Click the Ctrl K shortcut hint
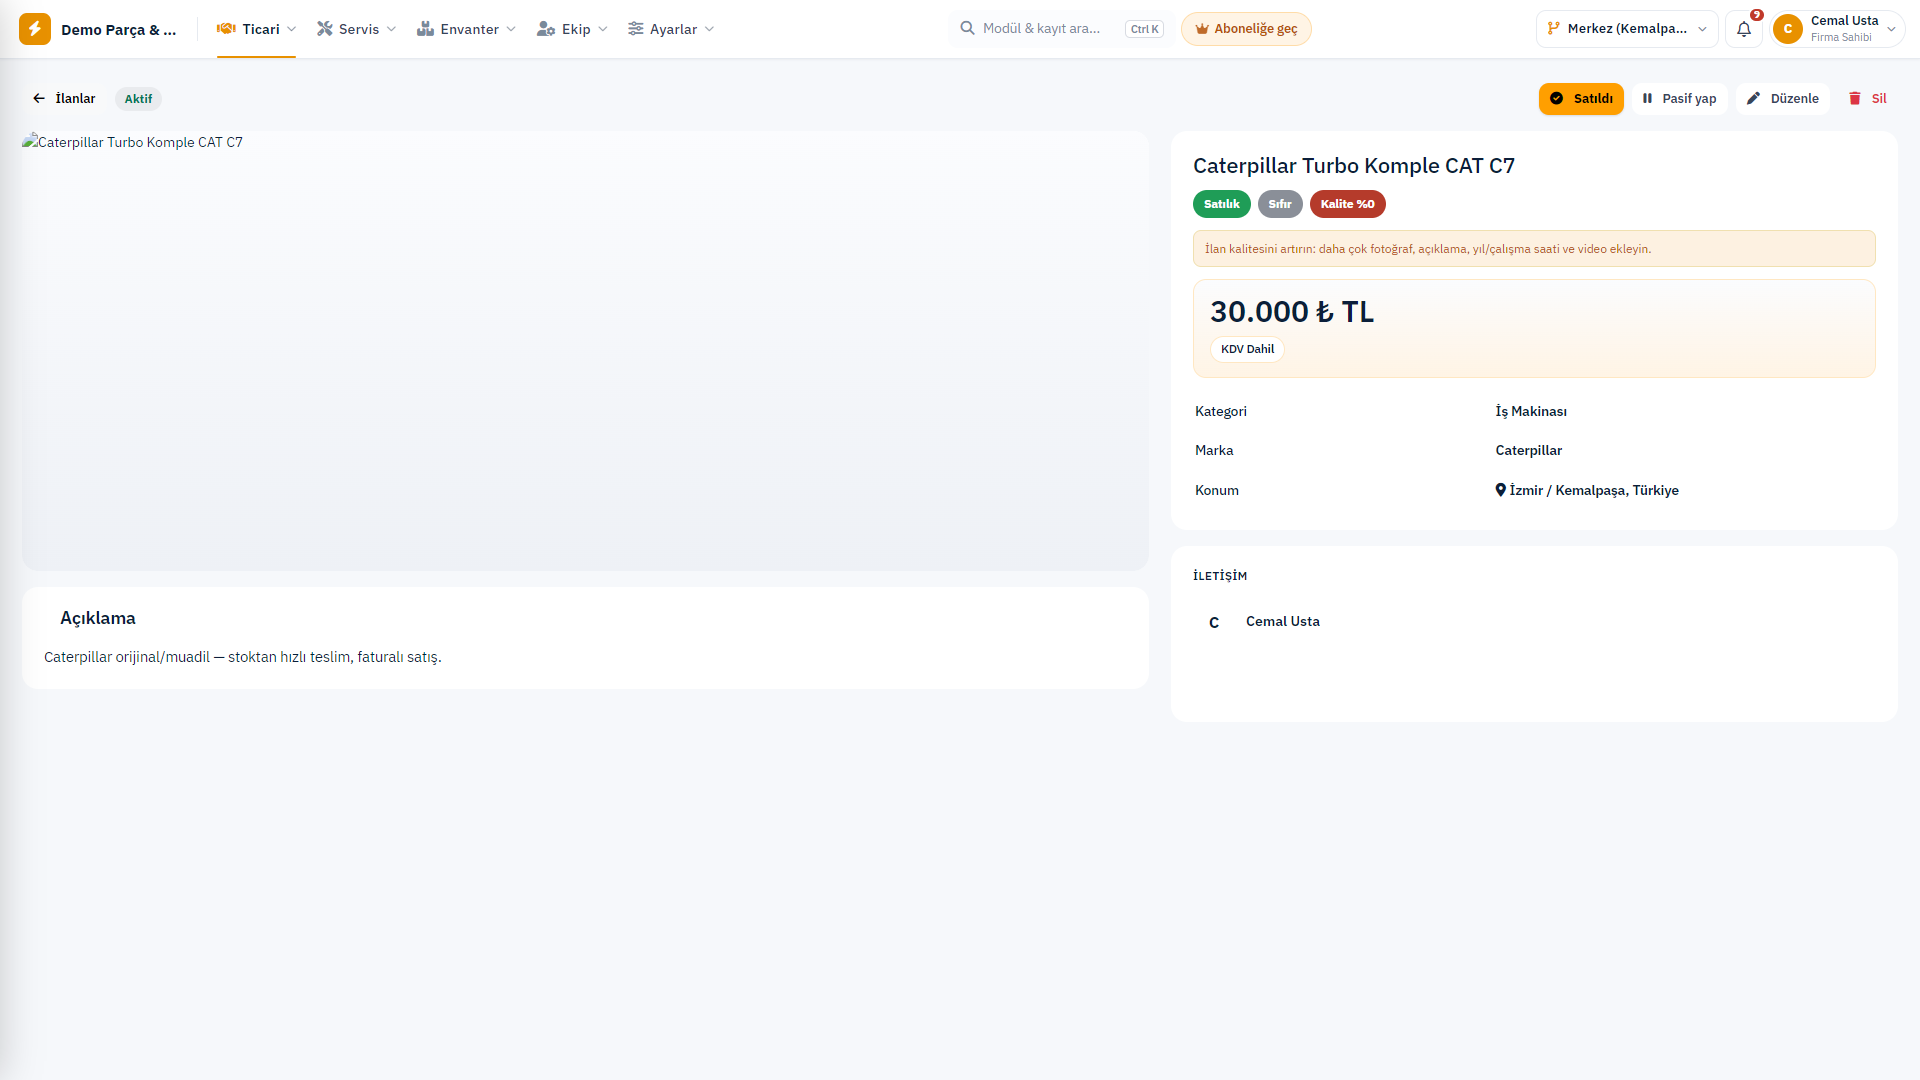This screenshot has height=1080, width=1920. [1145, 29]
